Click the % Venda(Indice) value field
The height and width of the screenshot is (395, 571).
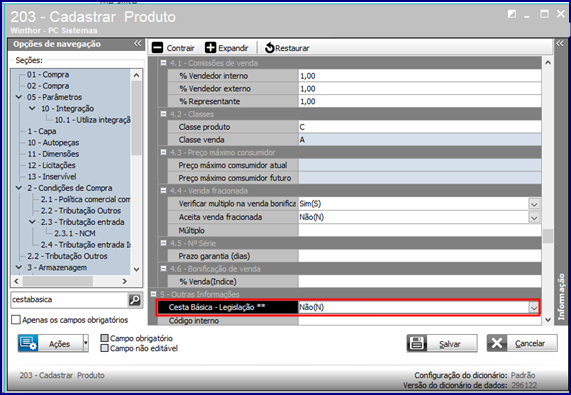420,281
